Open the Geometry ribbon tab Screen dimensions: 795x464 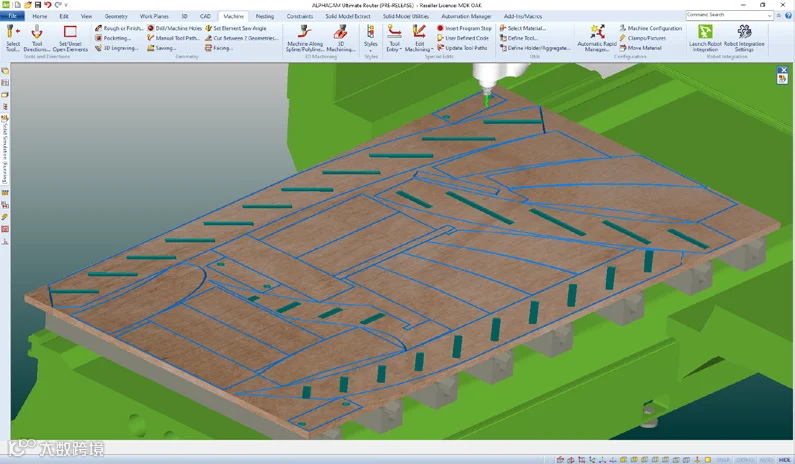(116, 16)
